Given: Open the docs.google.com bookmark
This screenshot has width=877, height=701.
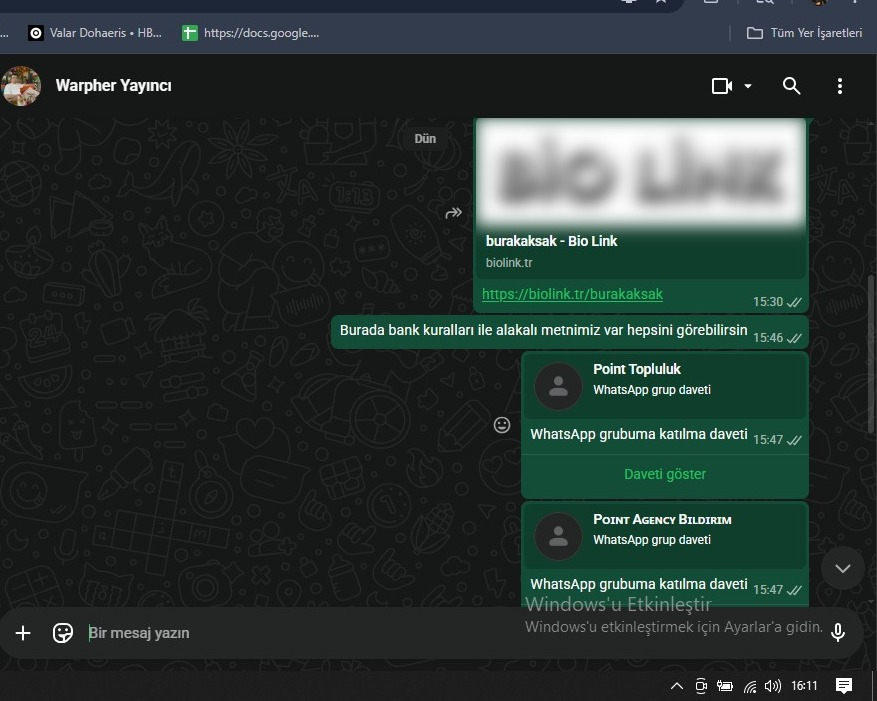Looking at the screenshot, I should (251, 33).
